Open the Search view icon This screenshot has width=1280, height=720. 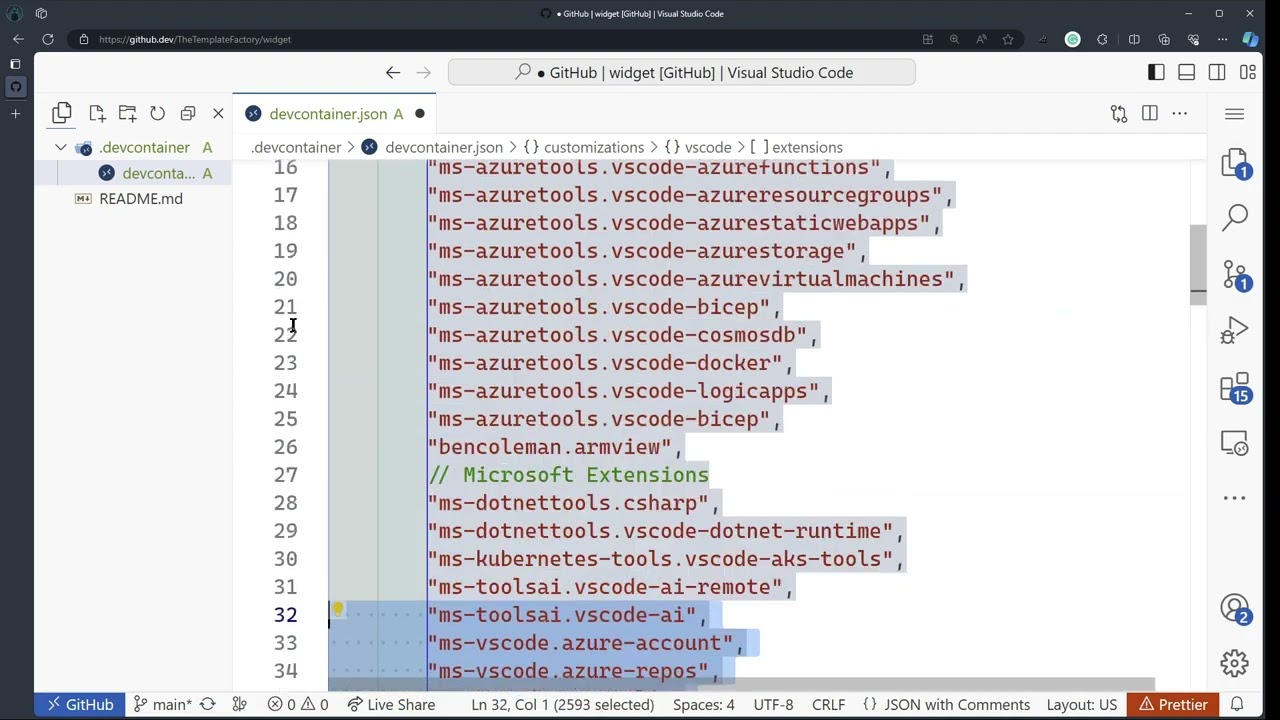click(1236, 217)
